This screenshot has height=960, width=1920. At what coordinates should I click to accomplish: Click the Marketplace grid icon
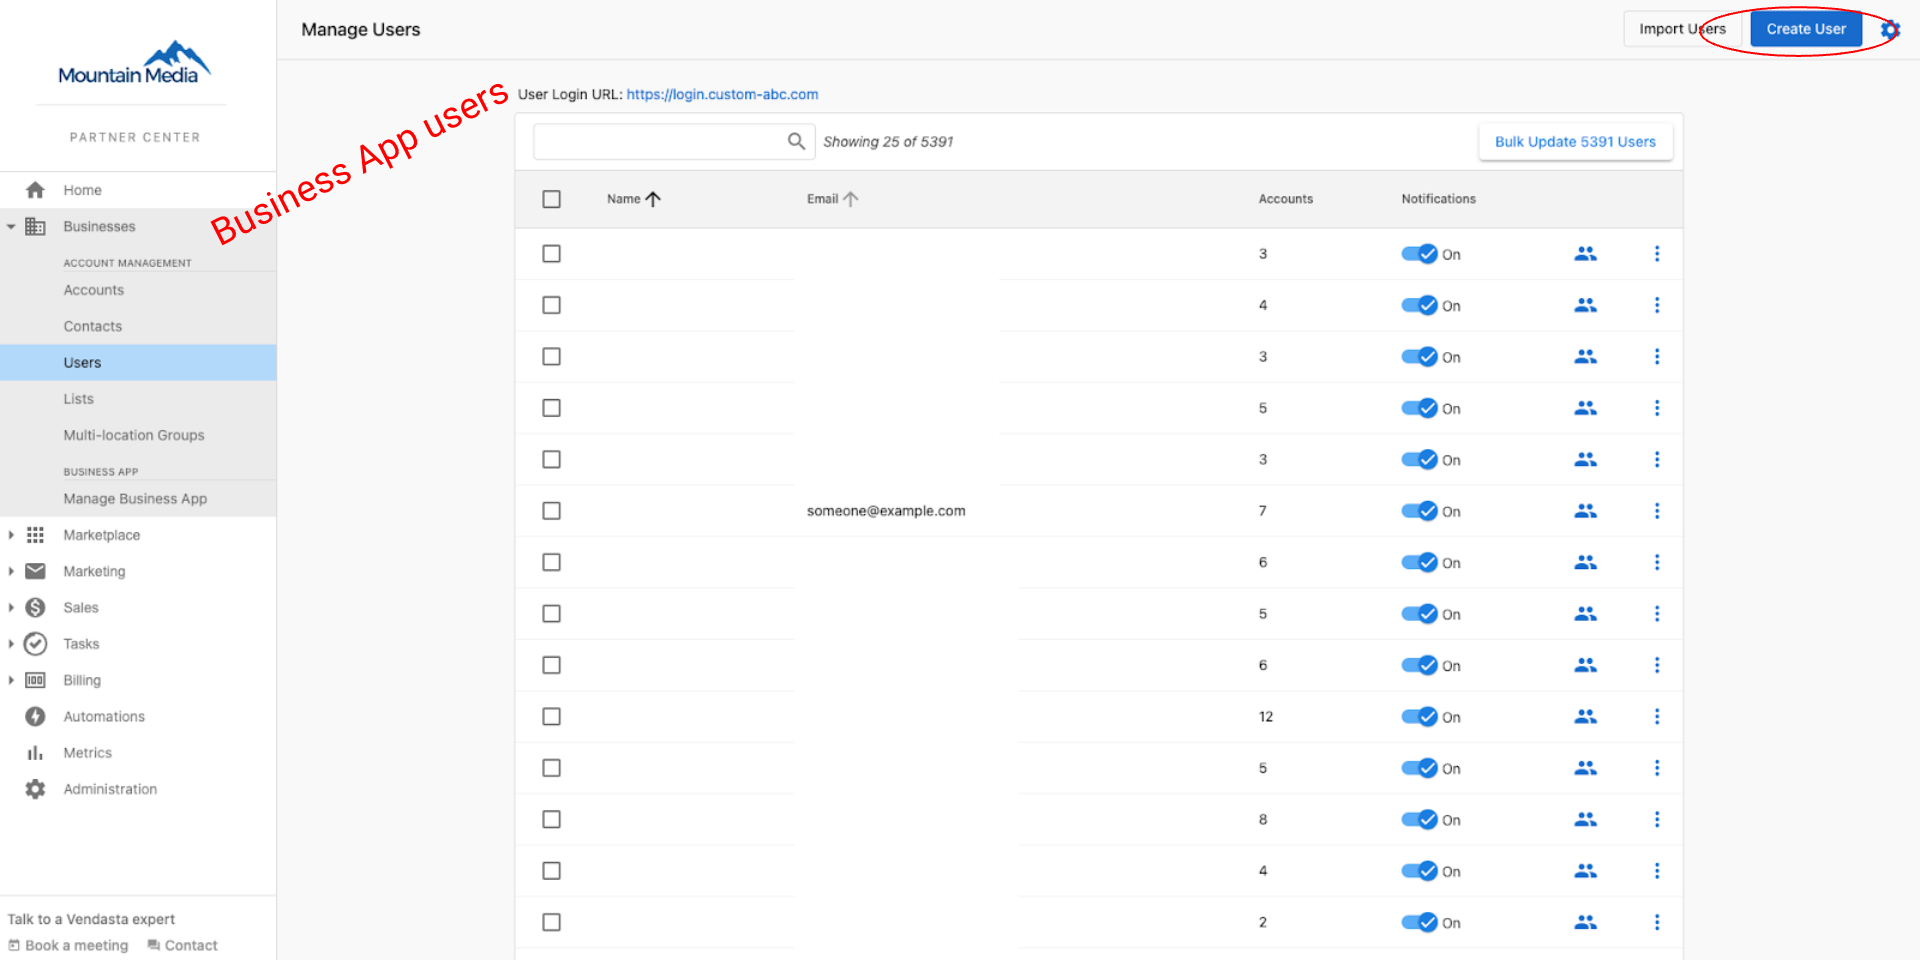click(35, 535)
